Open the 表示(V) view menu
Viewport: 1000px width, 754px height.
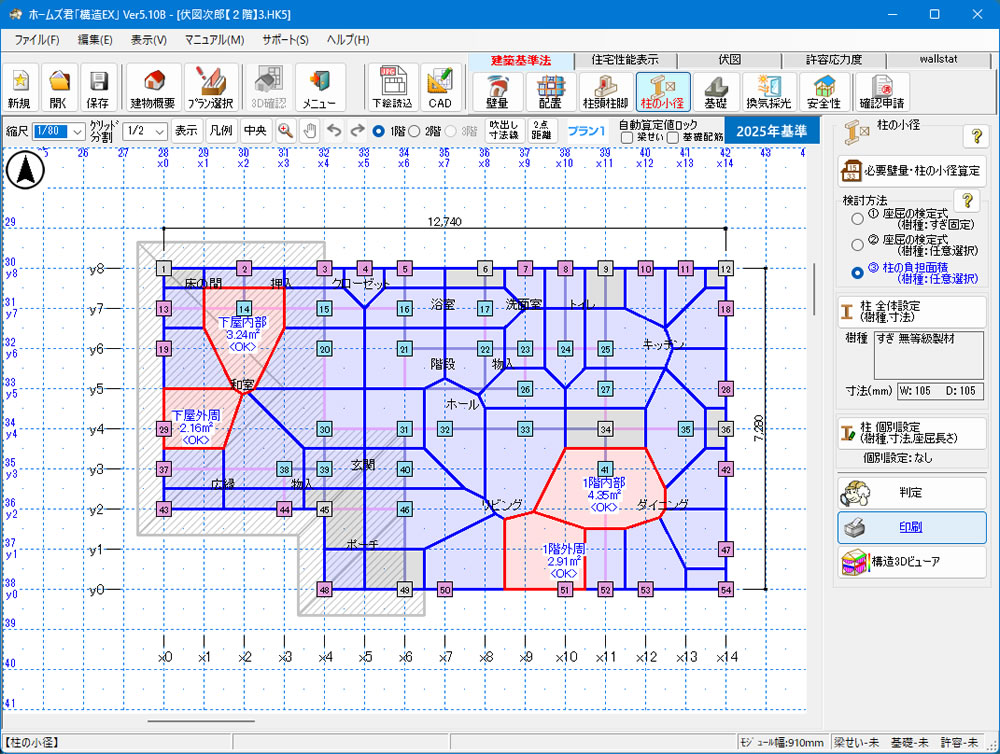[x=148, y=40]
